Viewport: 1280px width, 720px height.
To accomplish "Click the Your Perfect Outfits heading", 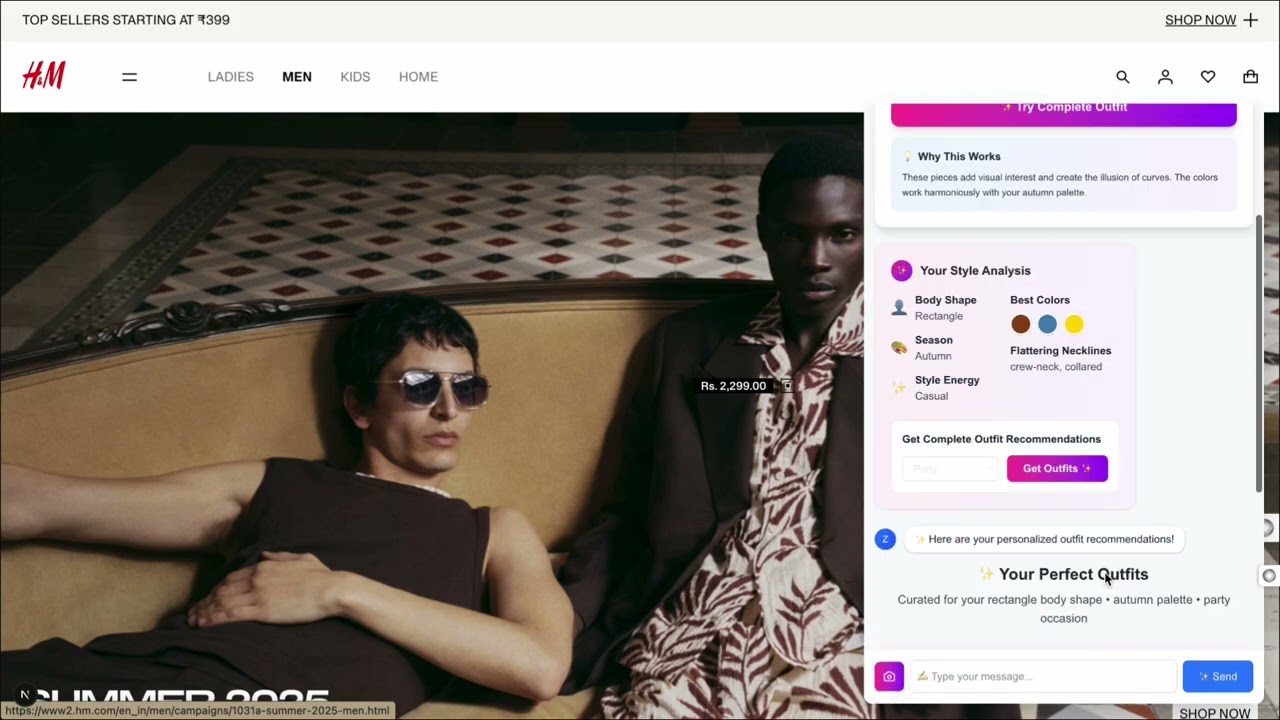I will (1064, 574).
